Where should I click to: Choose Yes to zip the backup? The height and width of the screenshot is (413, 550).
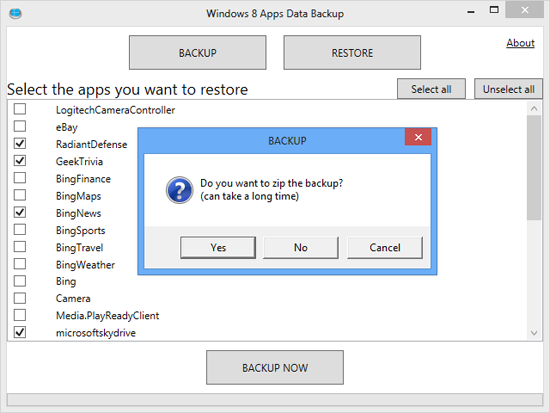(218, 247)
